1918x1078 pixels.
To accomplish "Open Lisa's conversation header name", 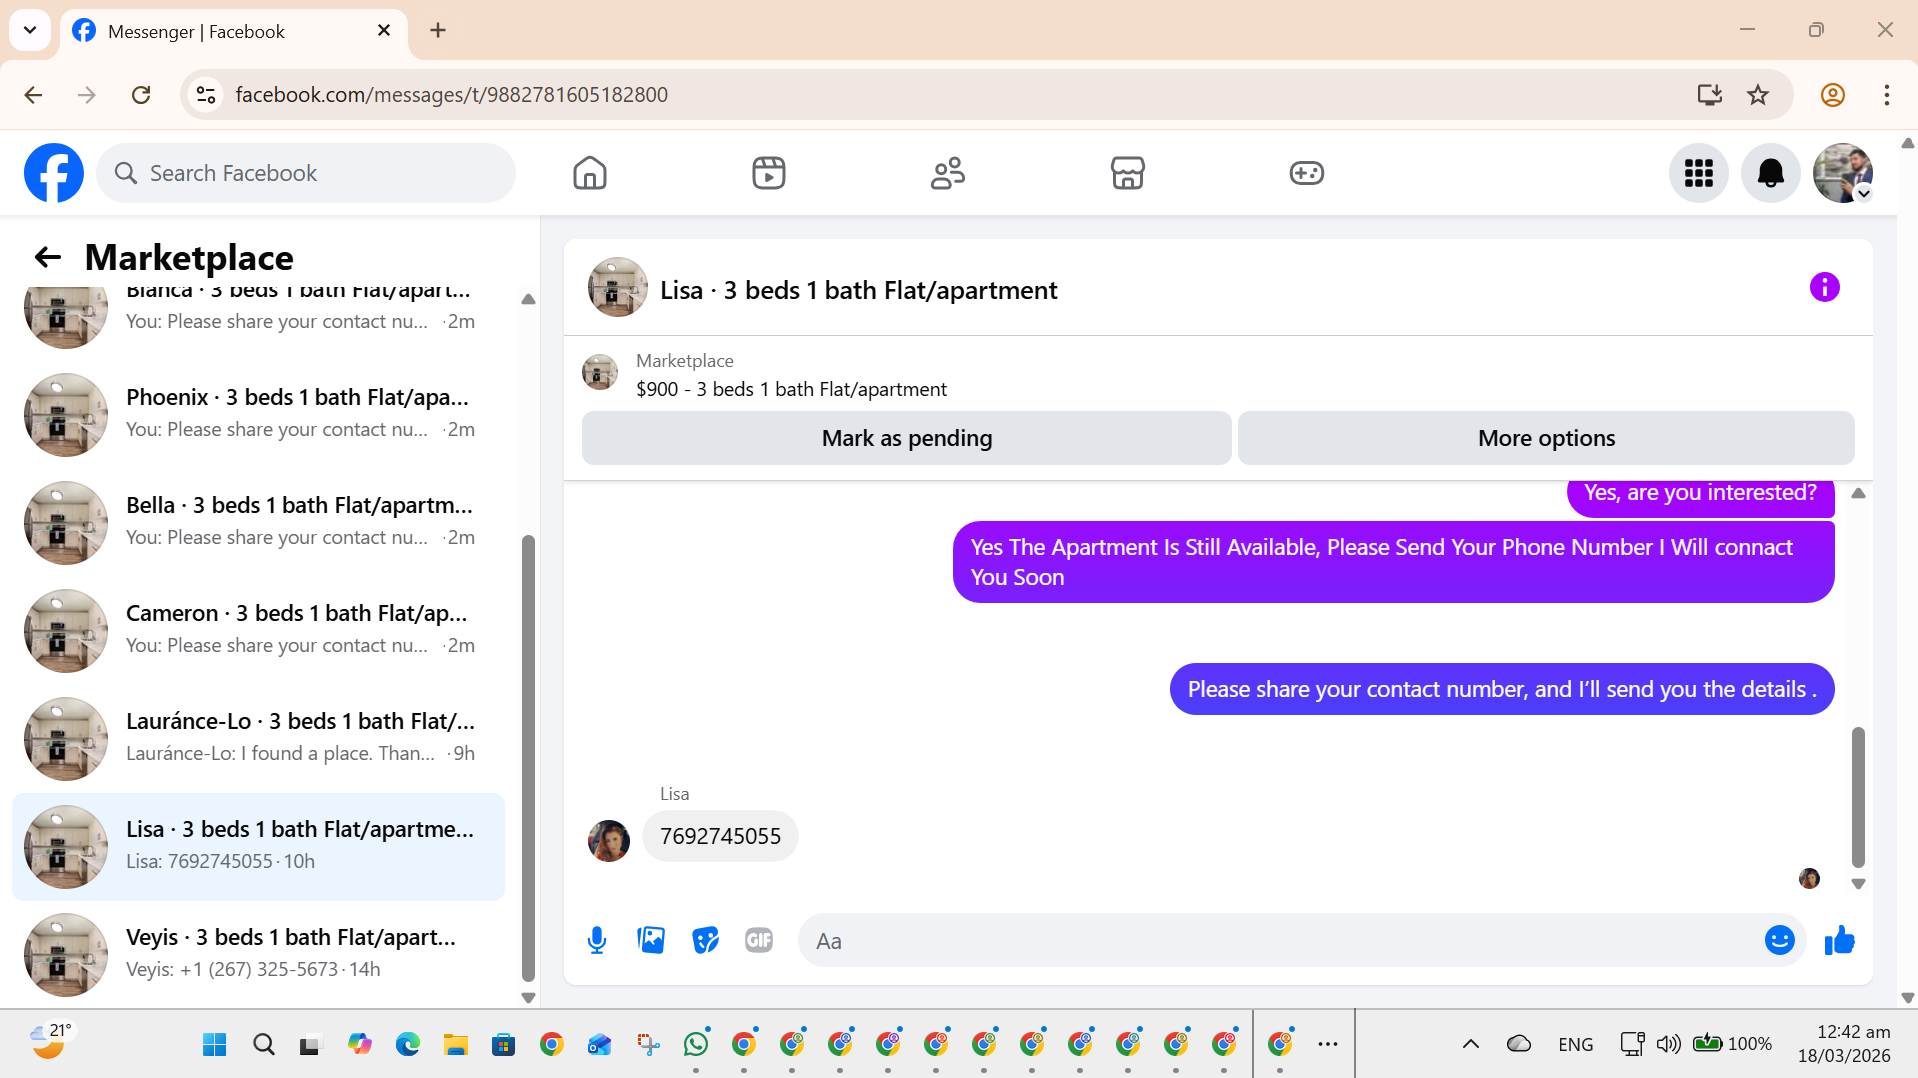I will (858, 290).
